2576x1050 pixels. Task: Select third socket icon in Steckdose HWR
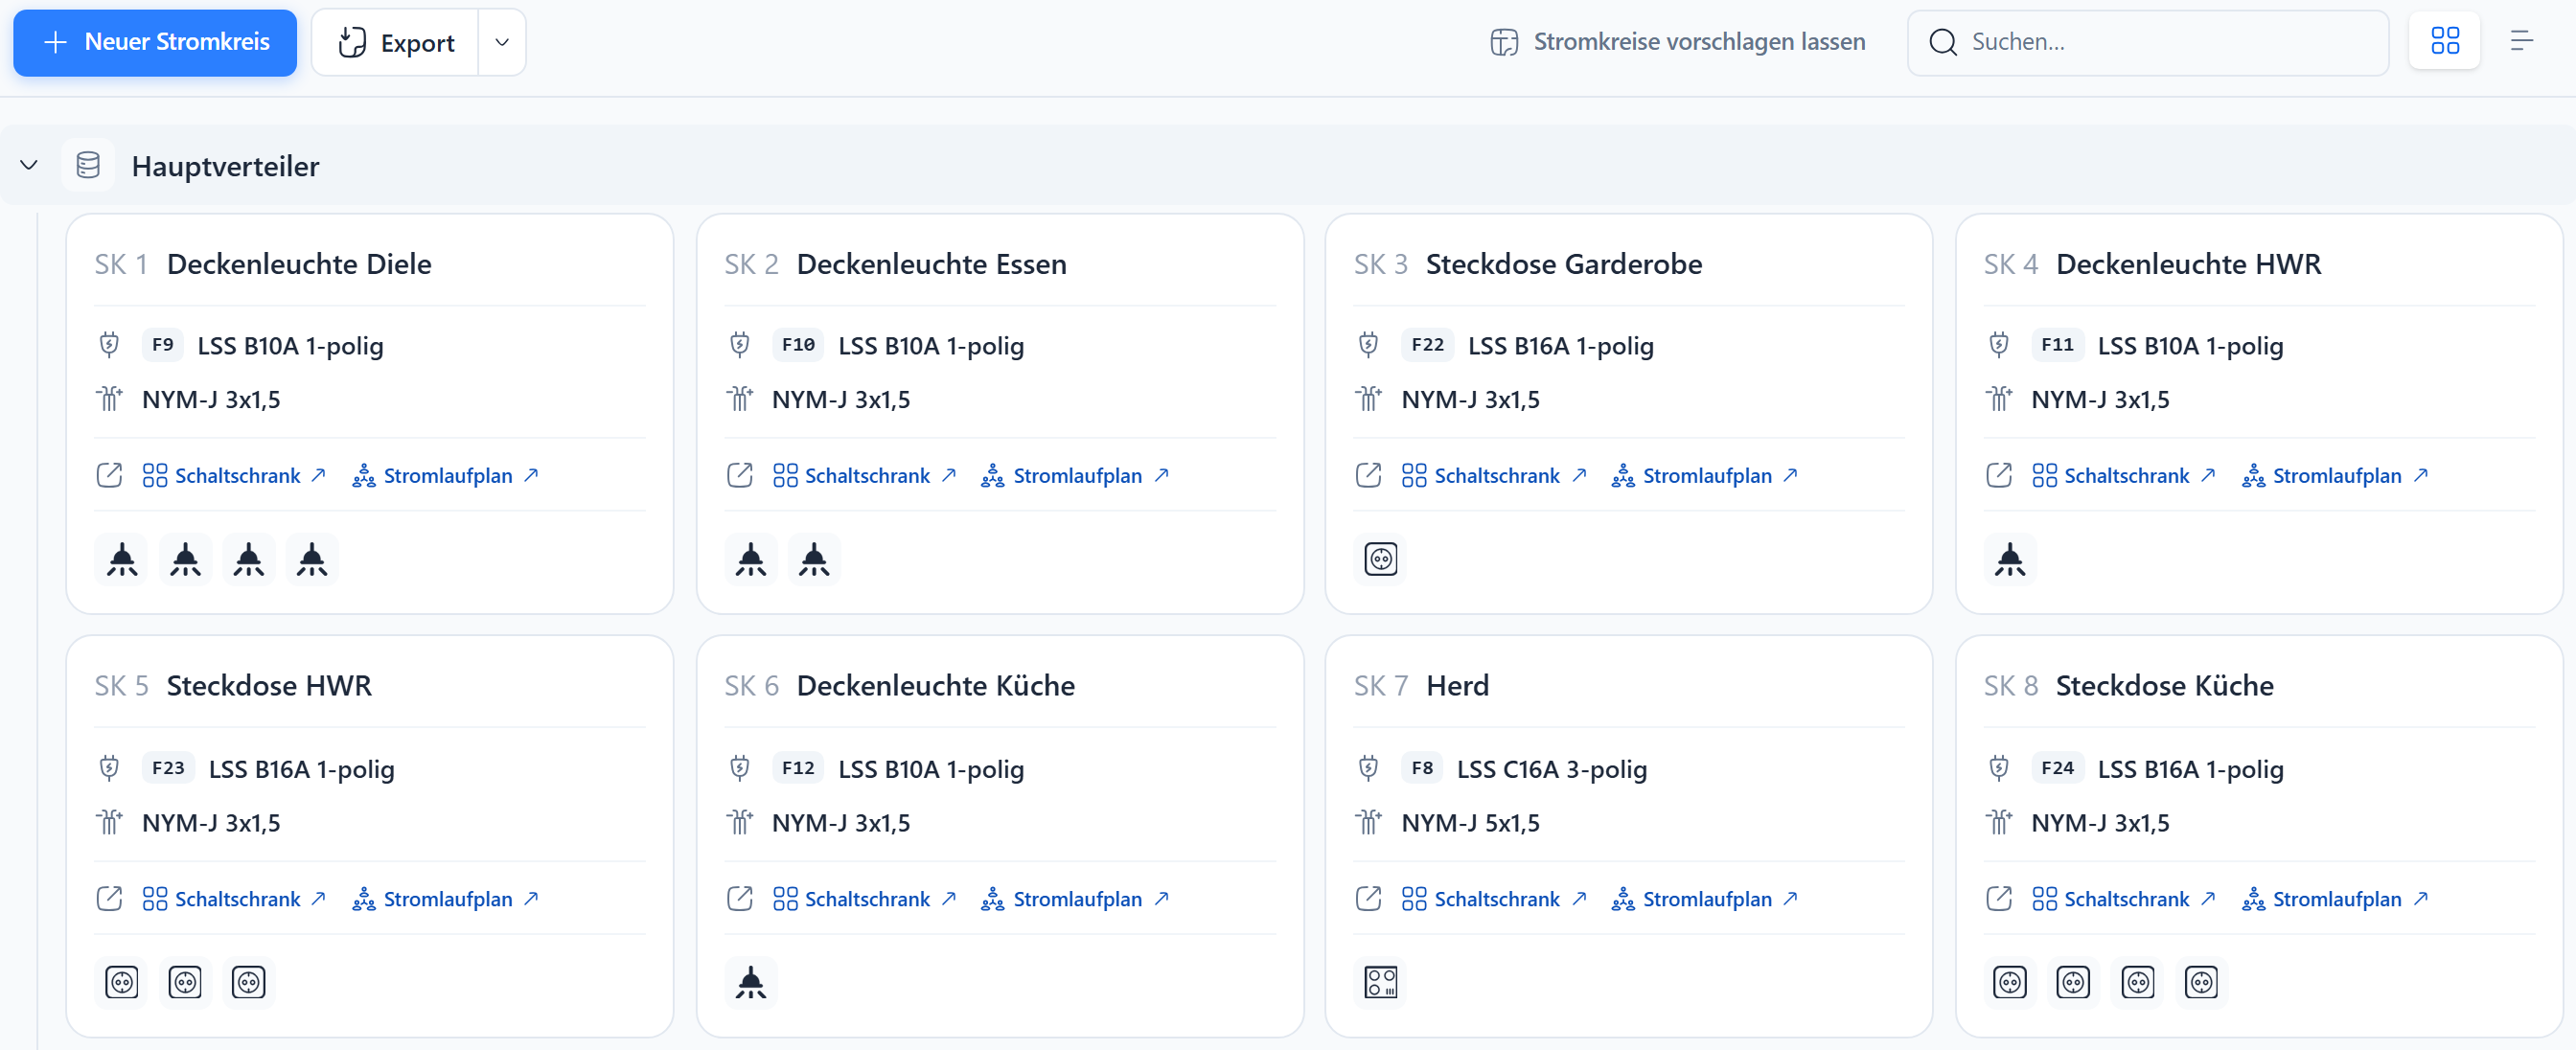point(248,982)
